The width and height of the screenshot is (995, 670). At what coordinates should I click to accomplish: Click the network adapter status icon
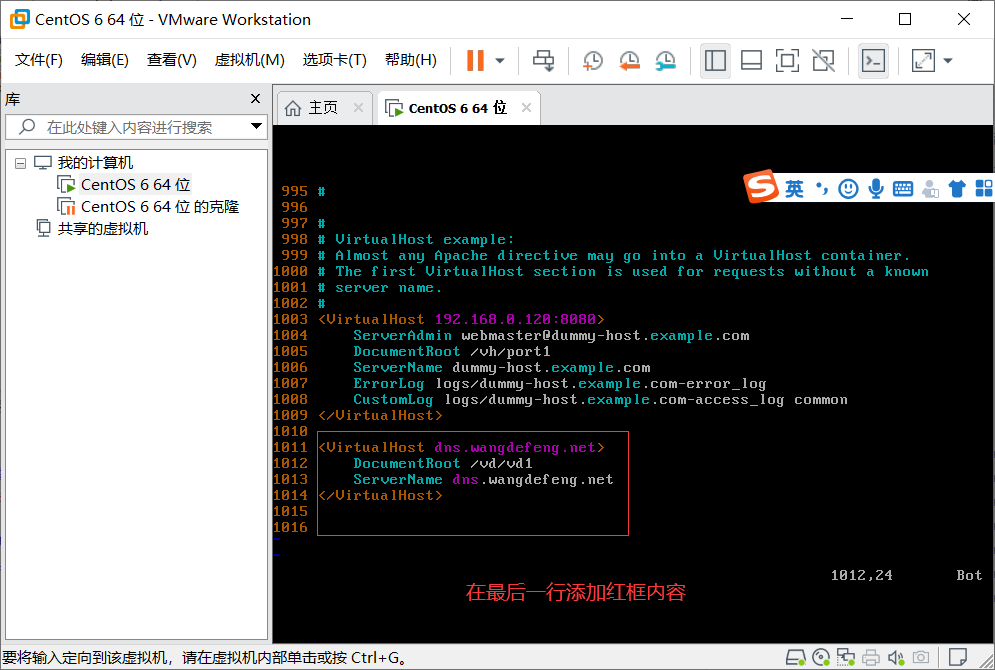coord(845,657)
